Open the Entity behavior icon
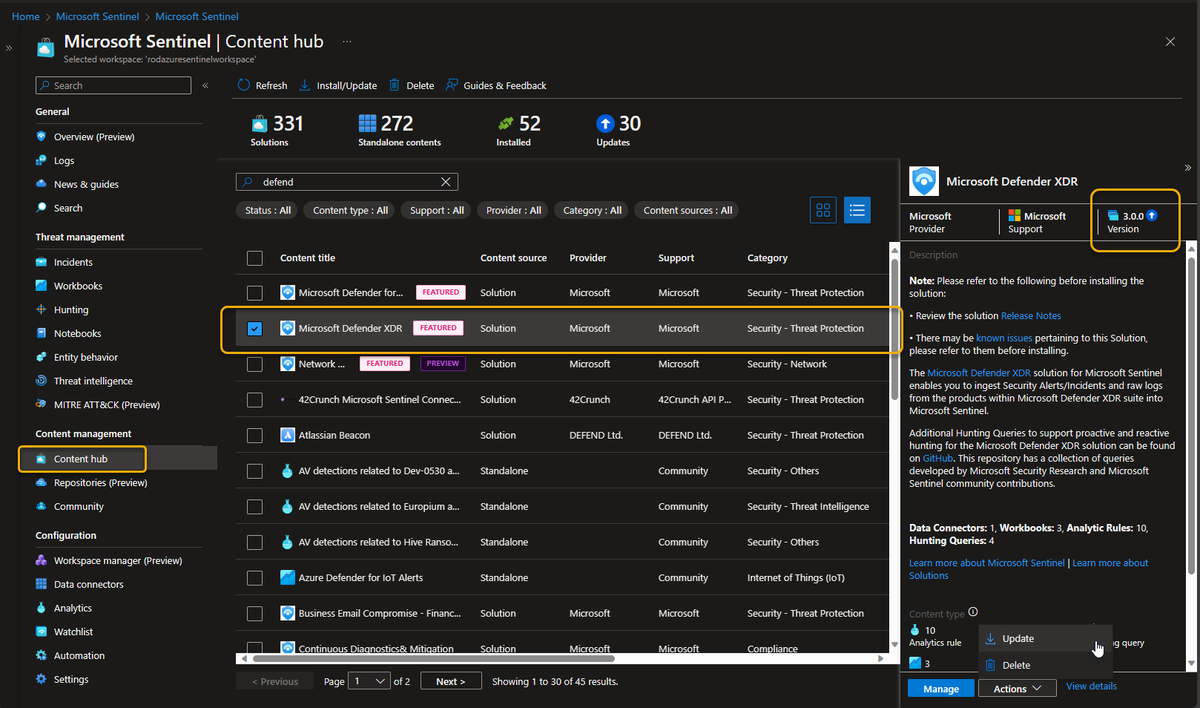Screen dimensions: 1200x708 [41, 357]
